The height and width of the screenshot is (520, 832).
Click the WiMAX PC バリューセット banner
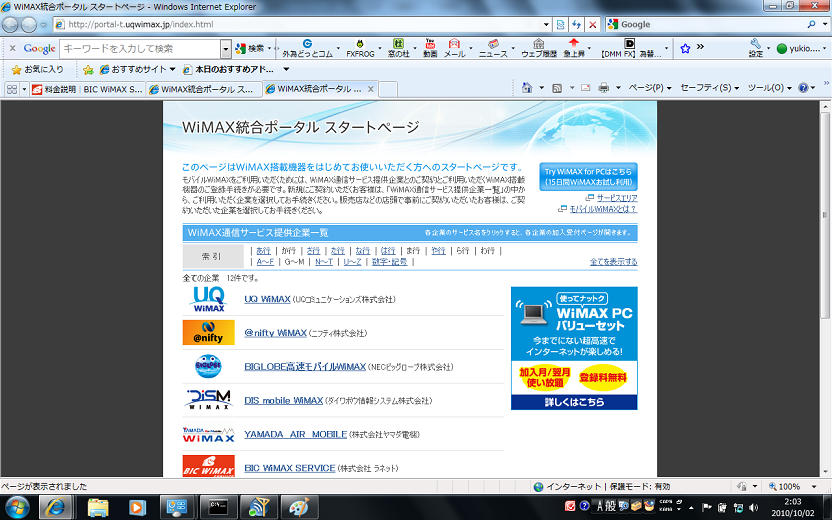[573, 348]
